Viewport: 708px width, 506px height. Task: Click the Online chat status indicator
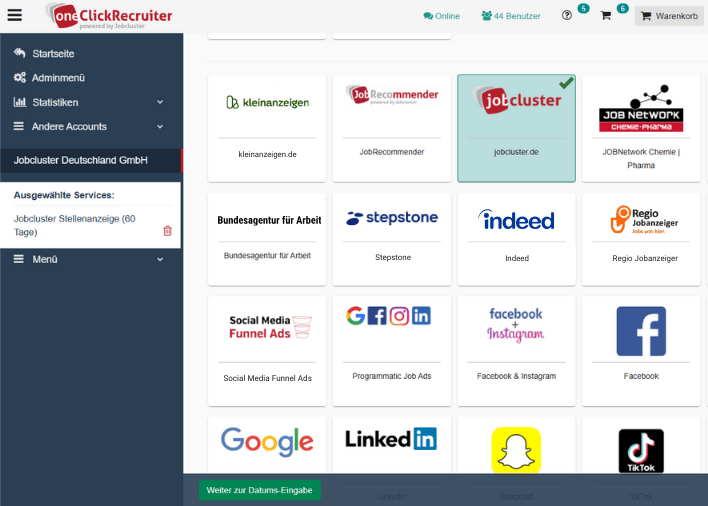(x=441, y=16)
